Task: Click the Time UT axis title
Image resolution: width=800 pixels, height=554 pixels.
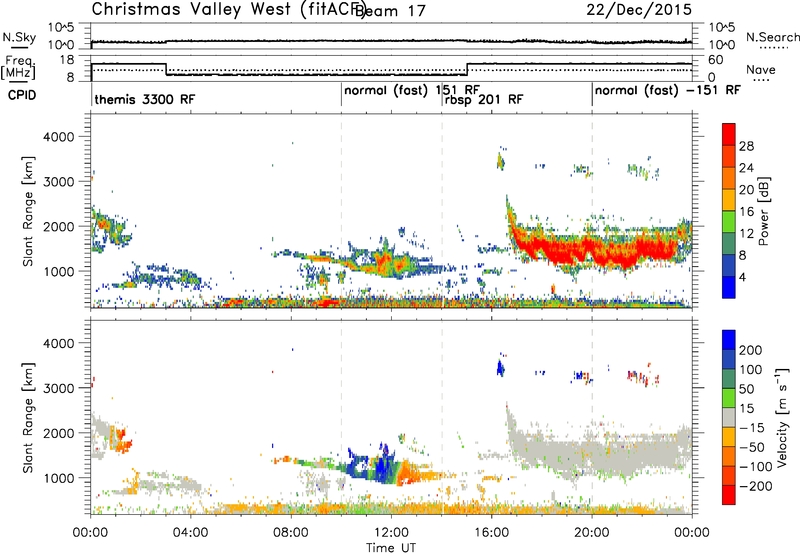Action: pos(391,548)
